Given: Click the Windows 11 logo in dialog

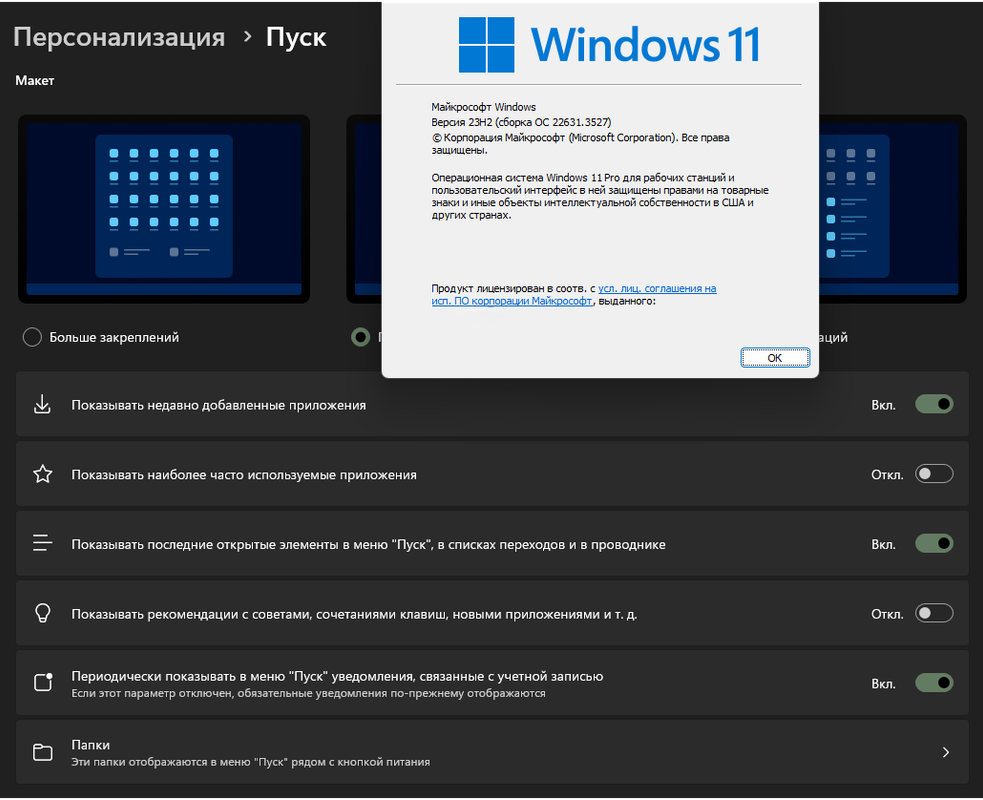Looking at the screenshot, I should point(609,45).
